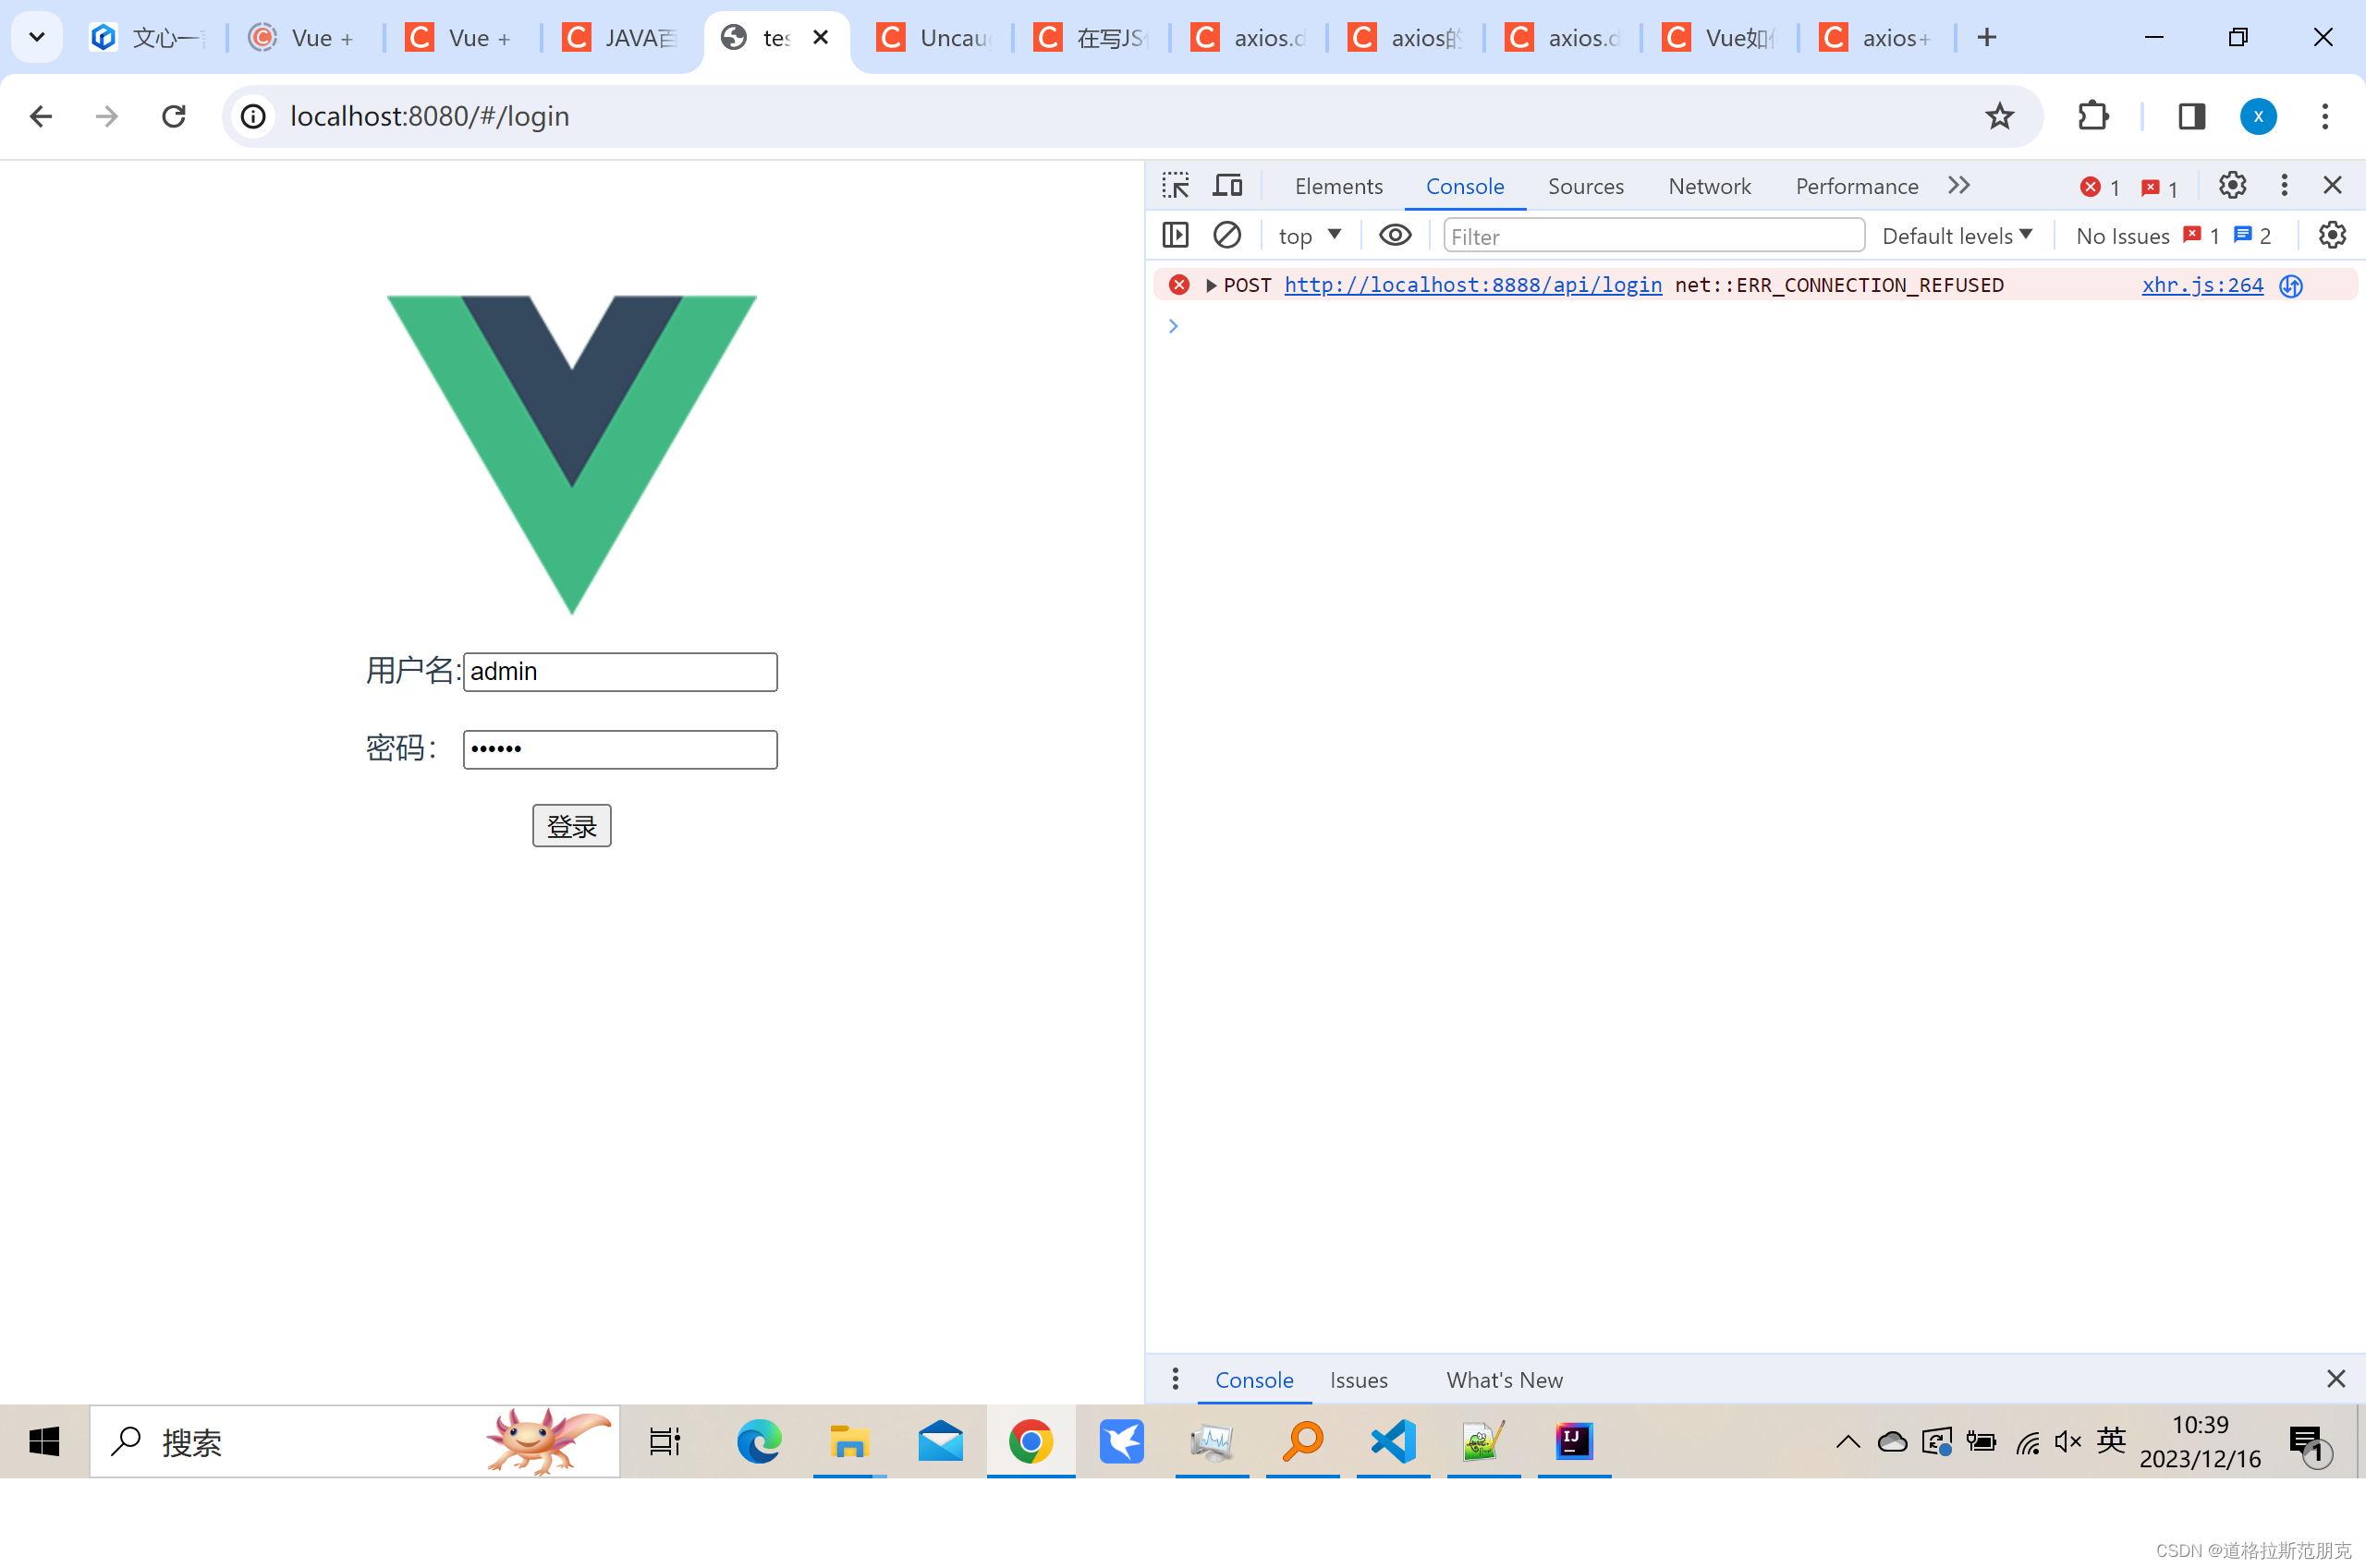Expand more DevTools tabs chevron

click(x=1959, y=185)
